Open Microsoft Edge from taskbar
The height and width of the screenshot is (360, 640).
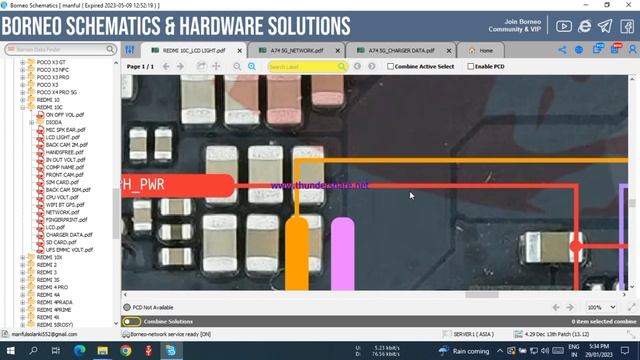(80, 351)
